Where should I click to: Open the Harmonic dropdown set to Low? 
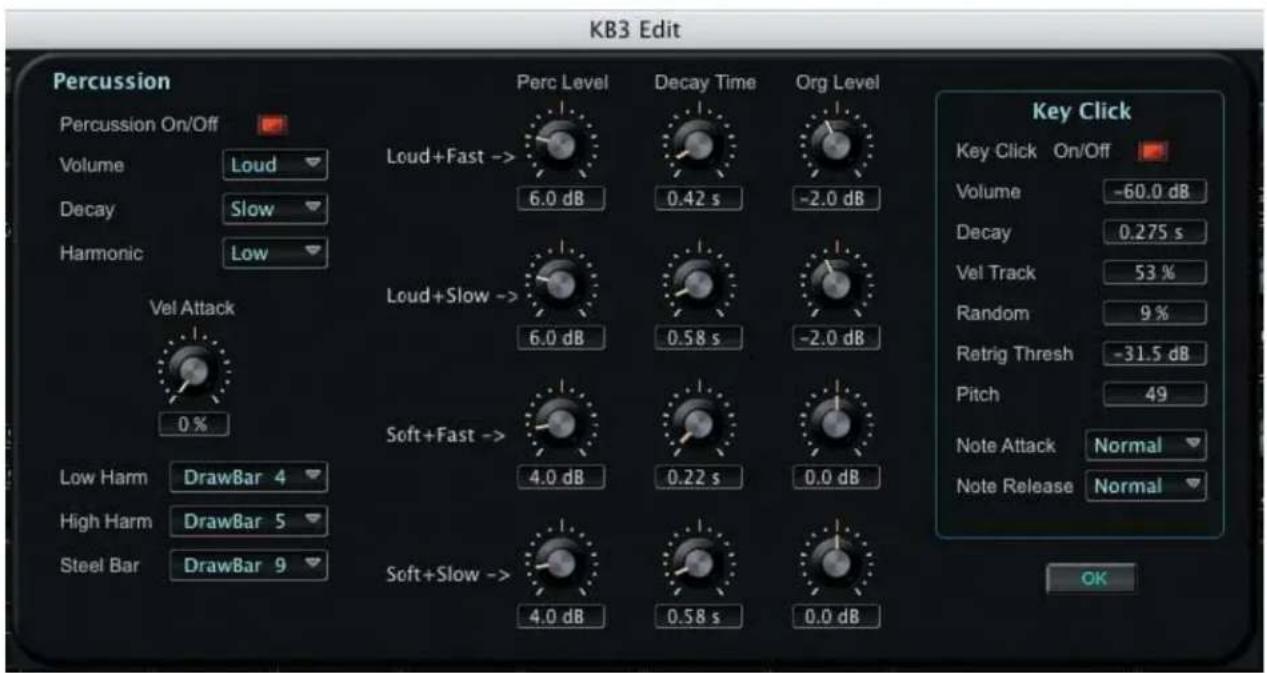click(x=275, y=253)
